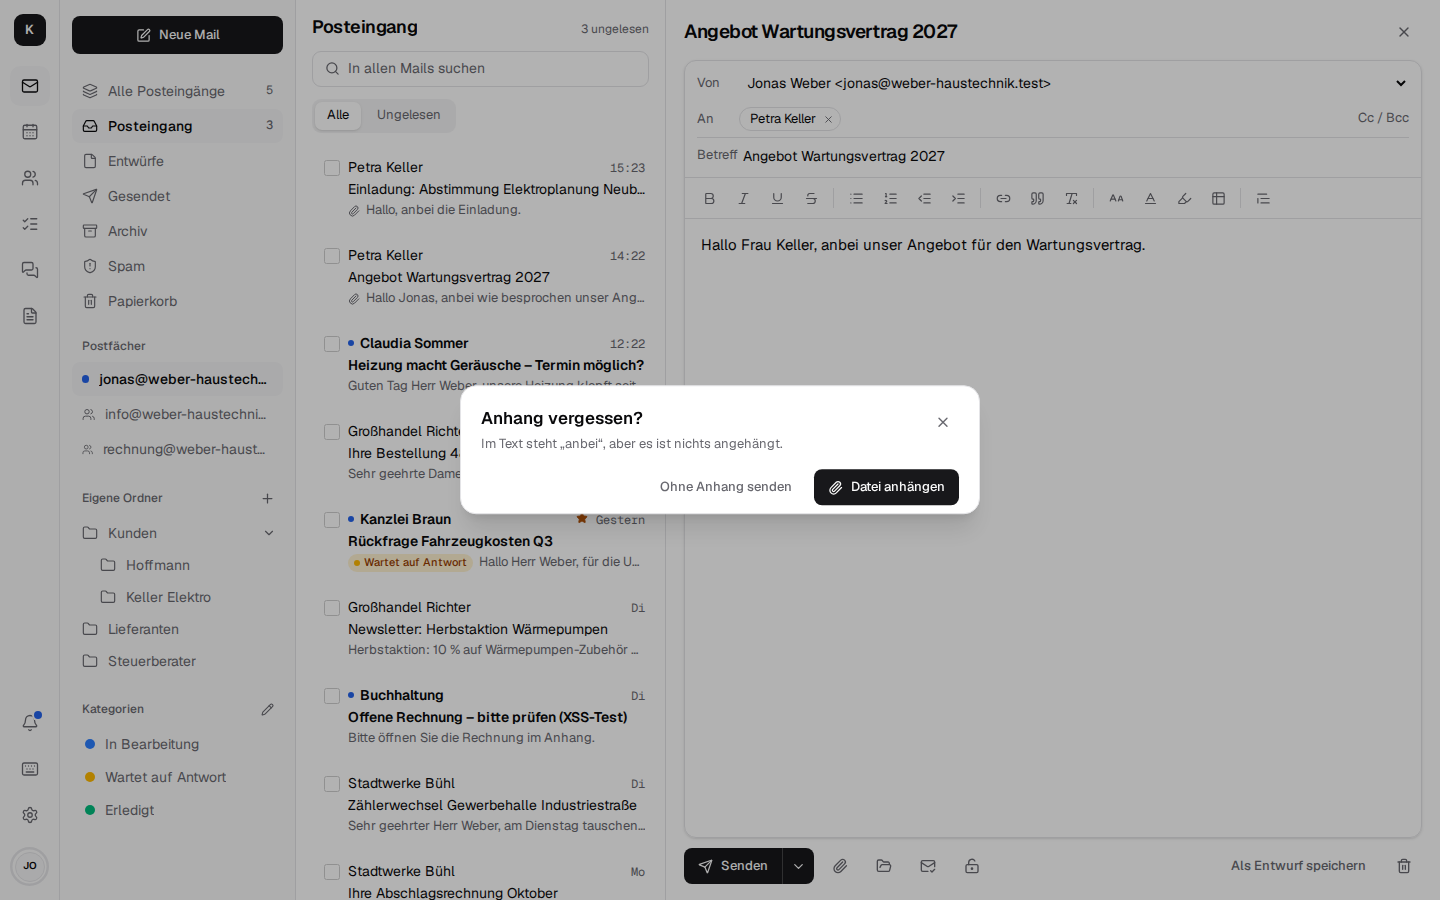Click the Bold formatting icon
This screenshot has height=900, width=1440.
[x=709, y=198]
